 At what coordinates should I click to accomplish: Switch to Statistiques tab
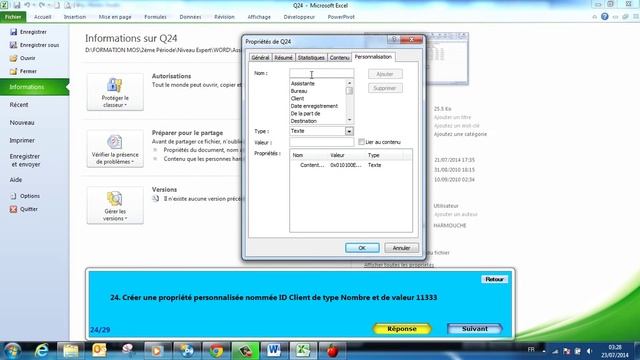311,58
